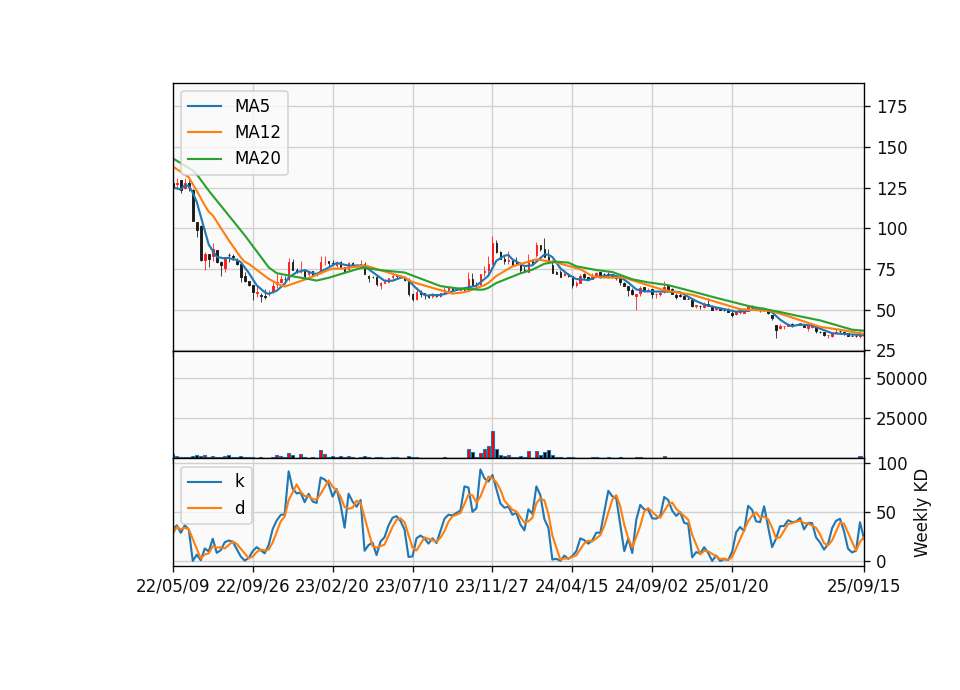960x690 pixels.
Task: Click the 175 price axis label
Action: tap(892, 107)
